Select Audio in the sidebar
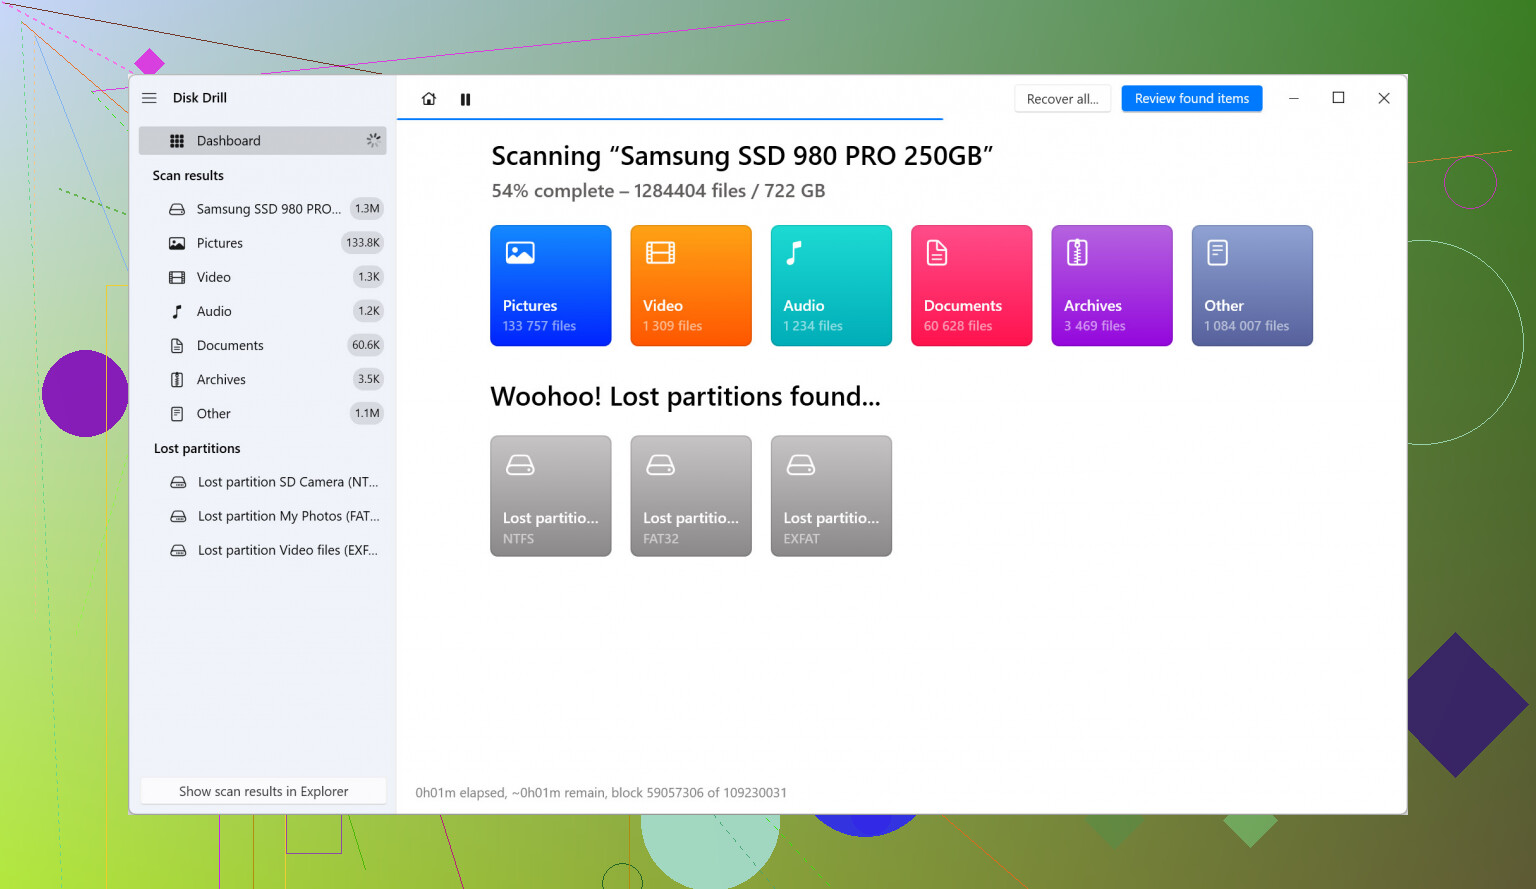Viewport: 1536px width, 889px height. (262, 311)
